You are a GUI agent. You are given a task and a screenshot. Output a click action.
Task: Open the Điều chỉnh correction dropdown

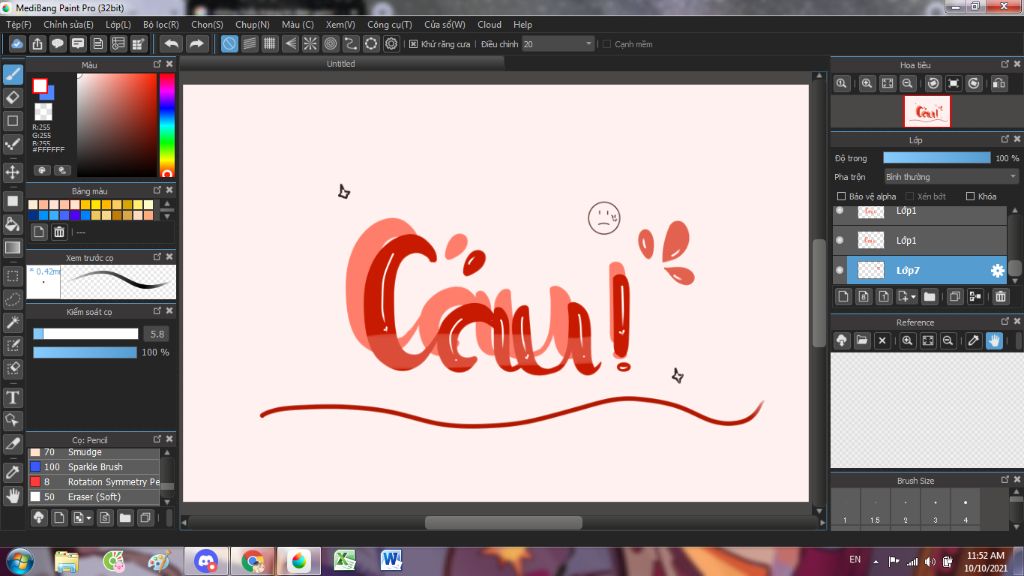(557, 44)
